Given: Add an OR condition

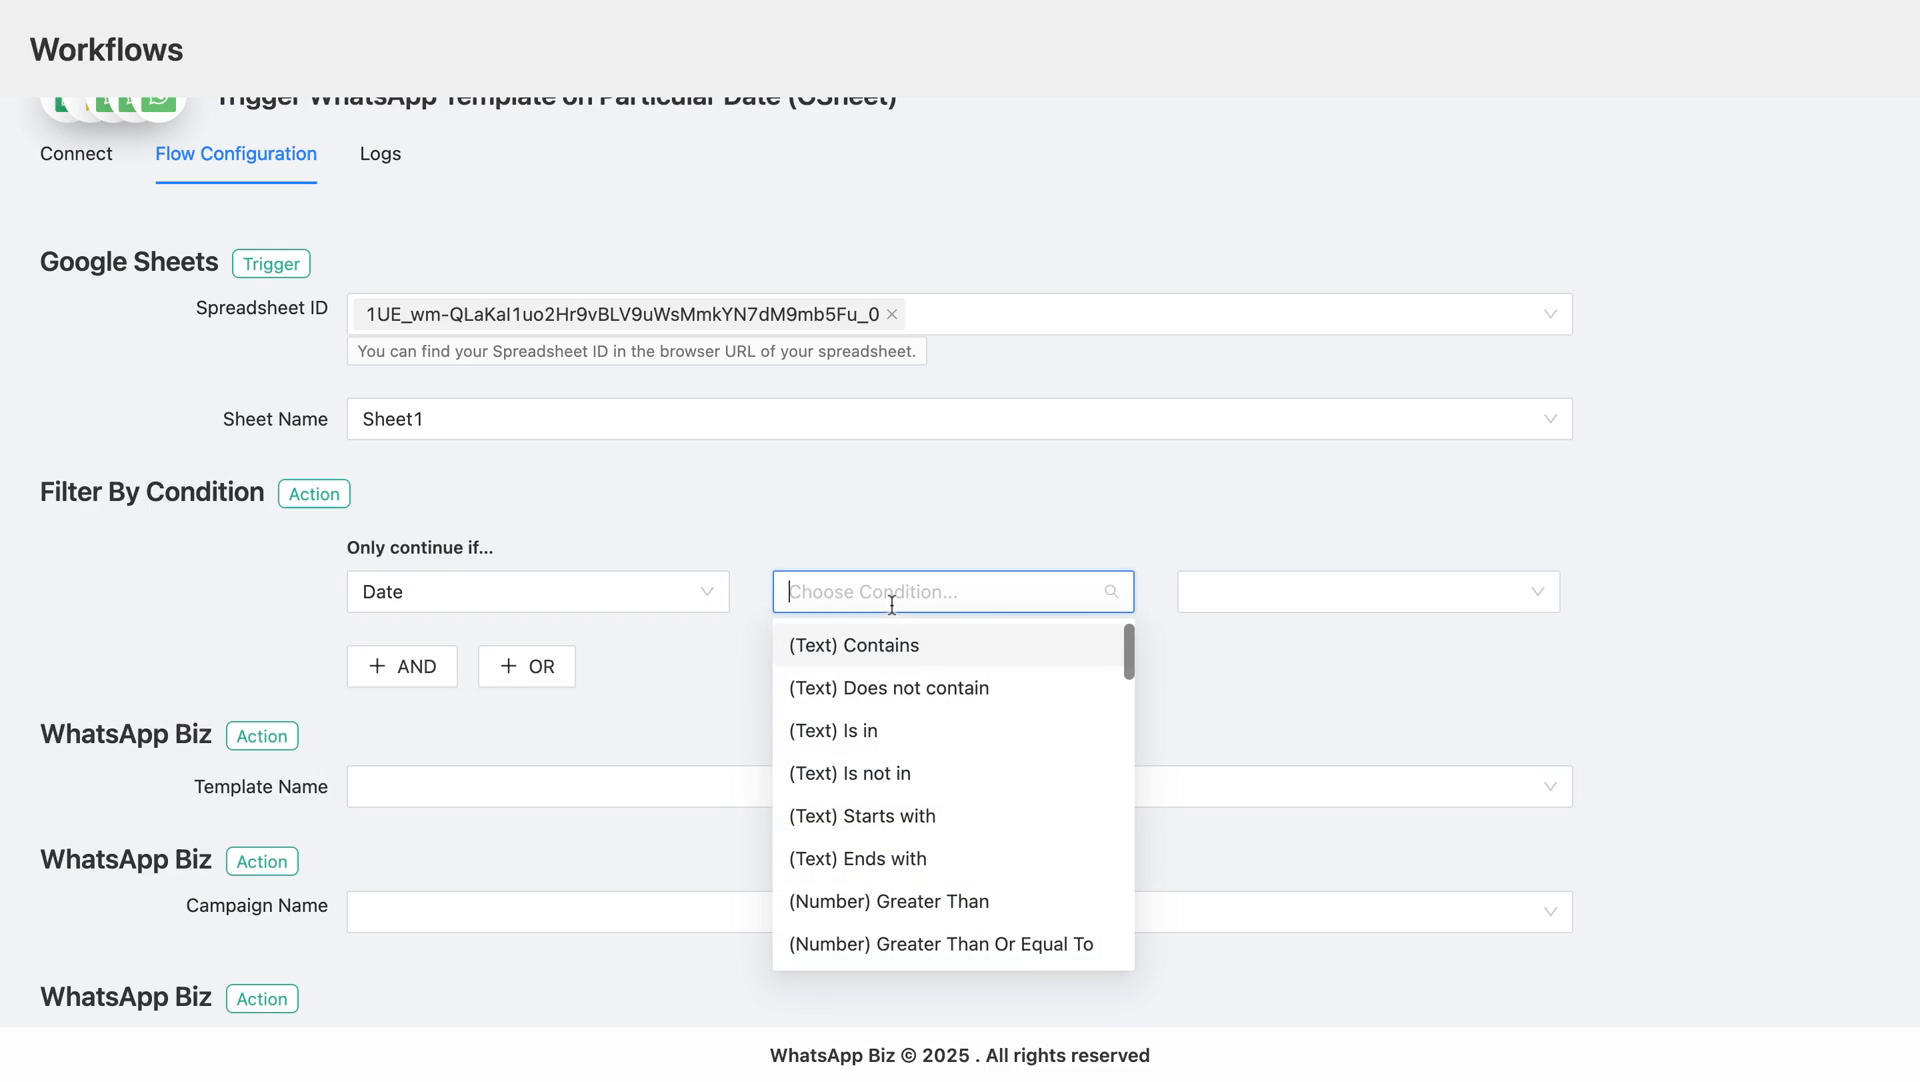Looking at the screenshot, I should coord(526,666).
